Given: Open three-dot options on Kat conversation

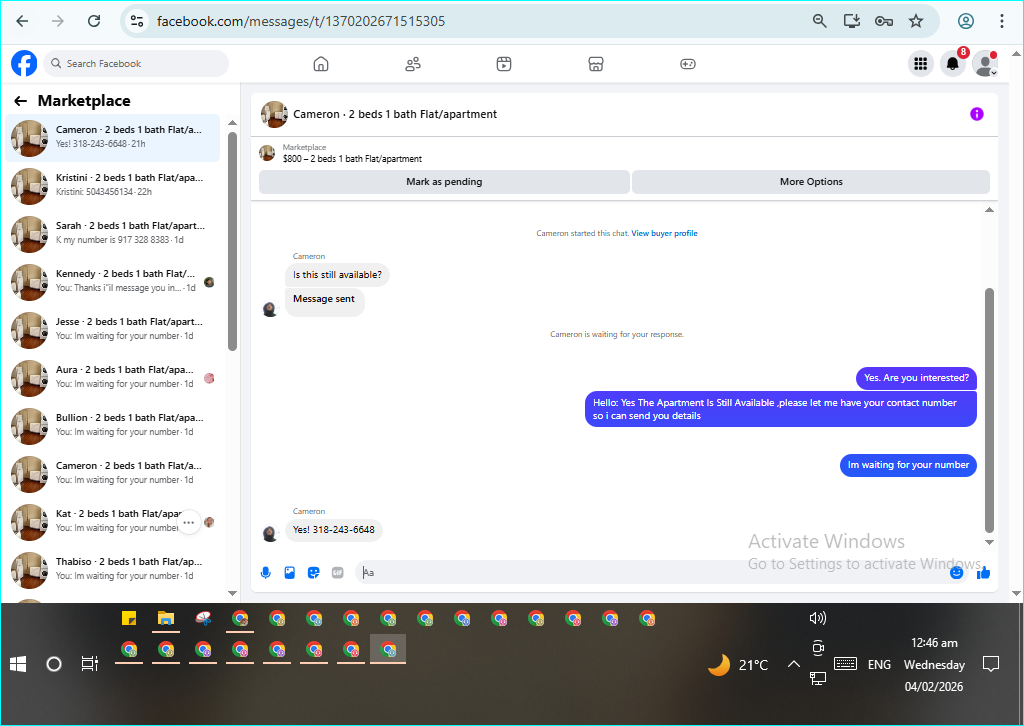Looking at the screenshot, I should (189, 522).
